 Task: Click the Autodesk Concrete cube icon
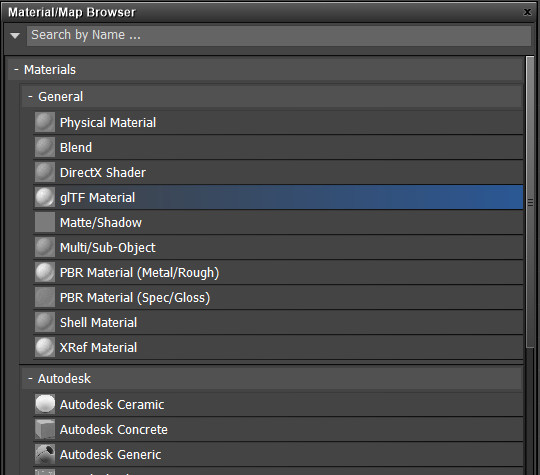45,429
